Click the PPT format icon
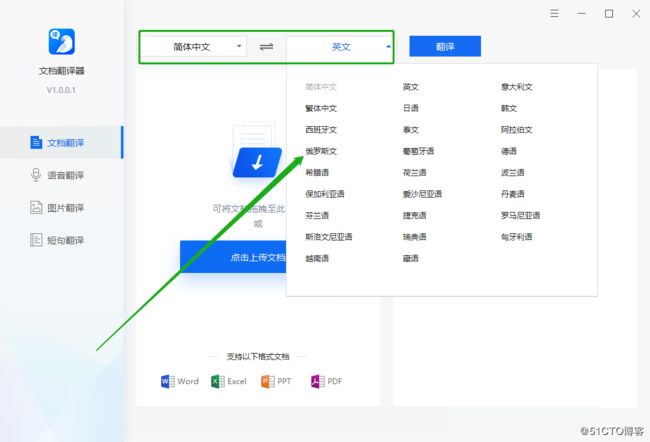 [x=268, y=381]
